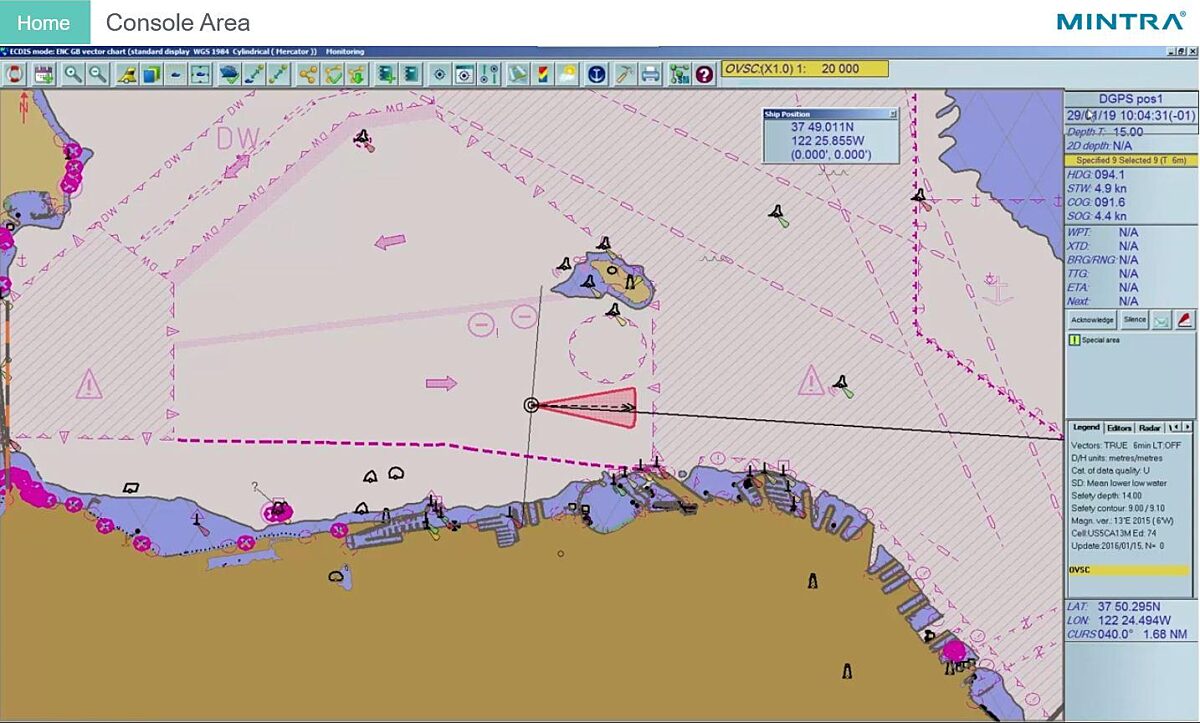This screenshot has height=723, width=1200.
Task: Switch to the Editors tab
Action: 1119,428
